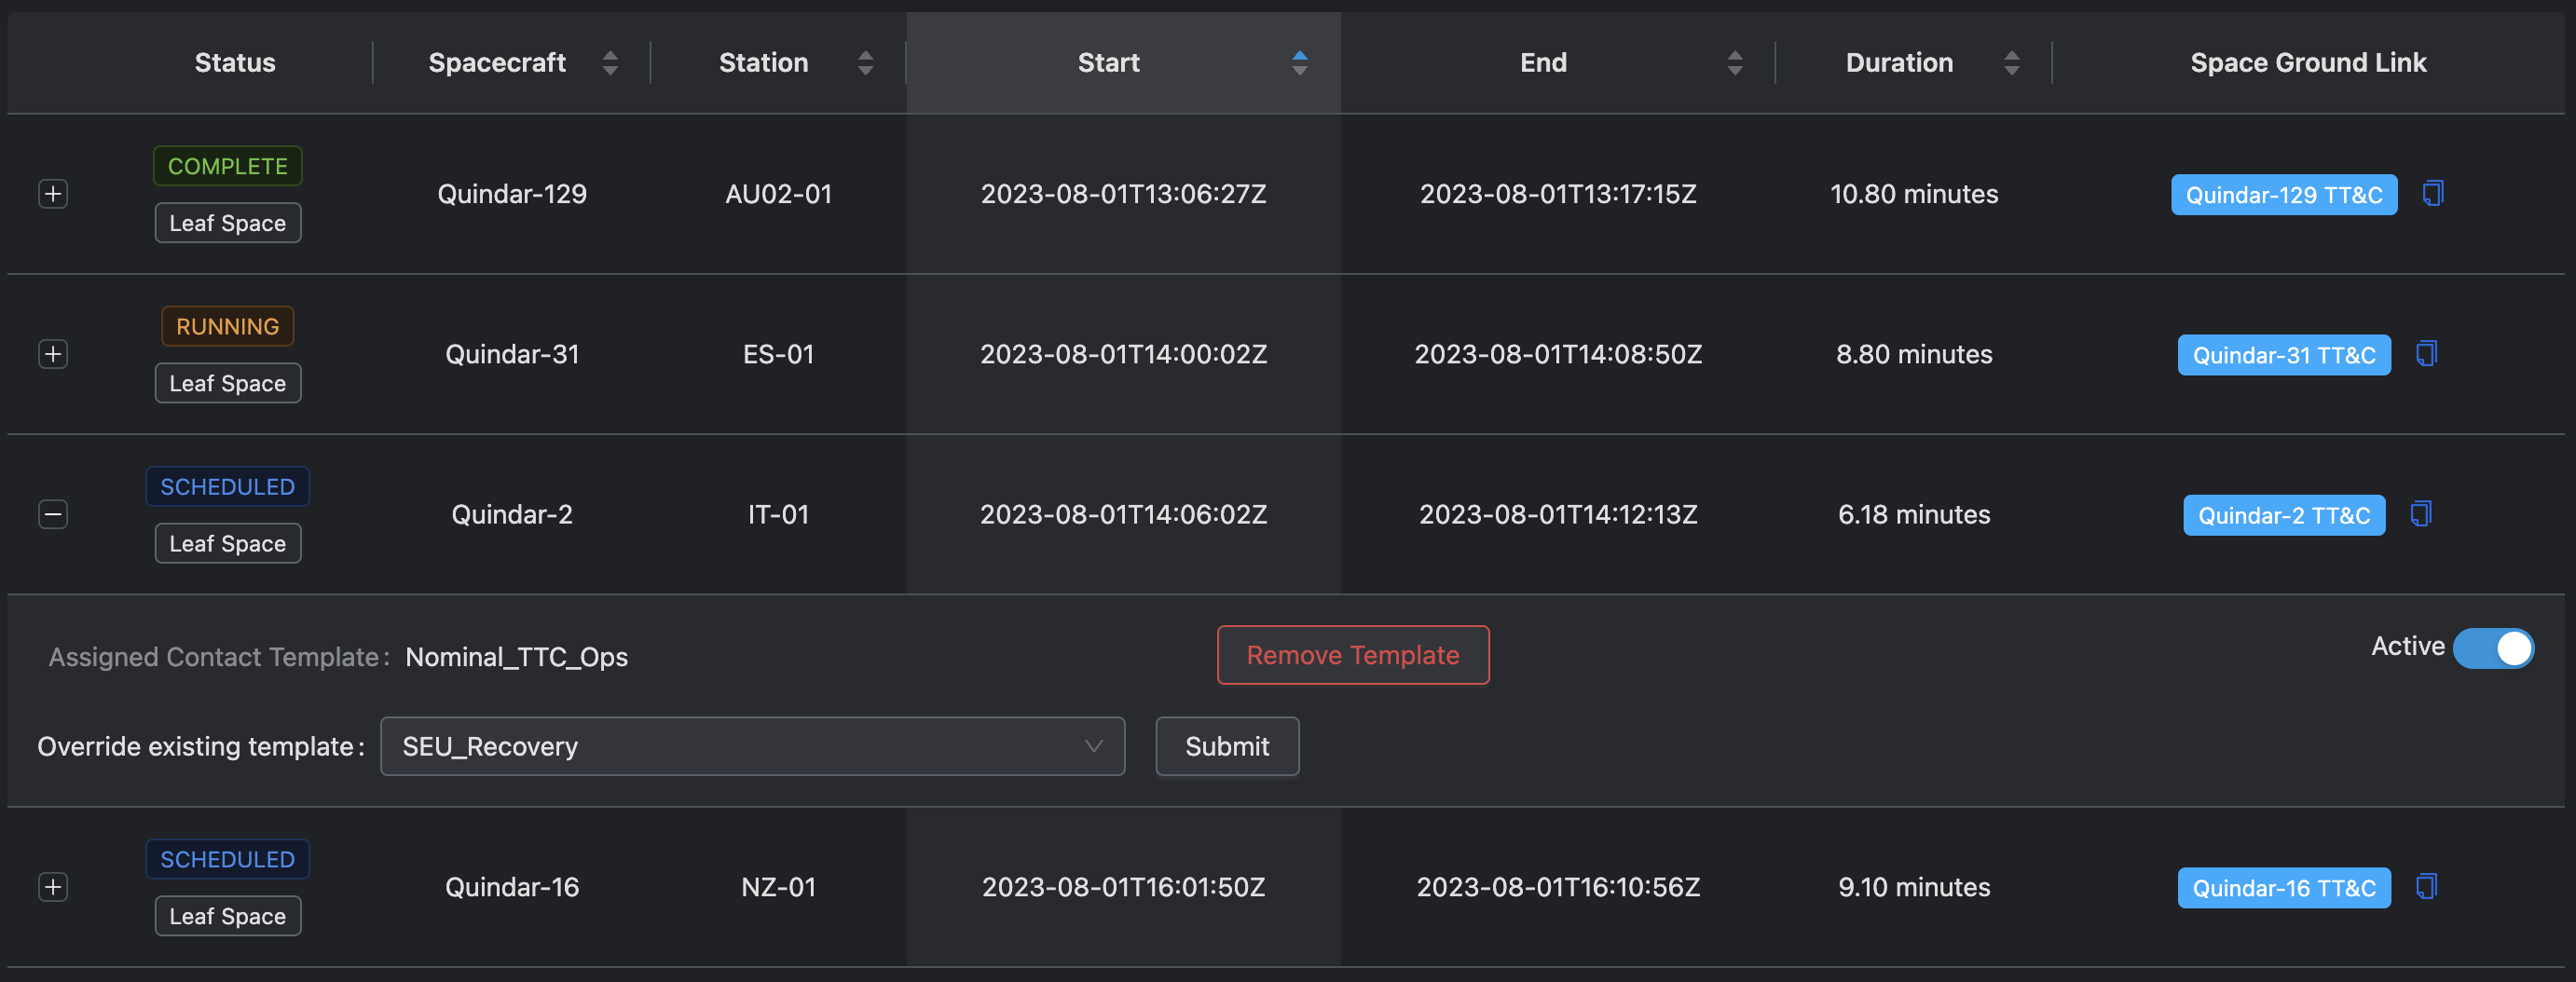Copy the Quindar-16 TT&C link
This screenshot has height=982, width=2576.
(x=2426, y=886)
